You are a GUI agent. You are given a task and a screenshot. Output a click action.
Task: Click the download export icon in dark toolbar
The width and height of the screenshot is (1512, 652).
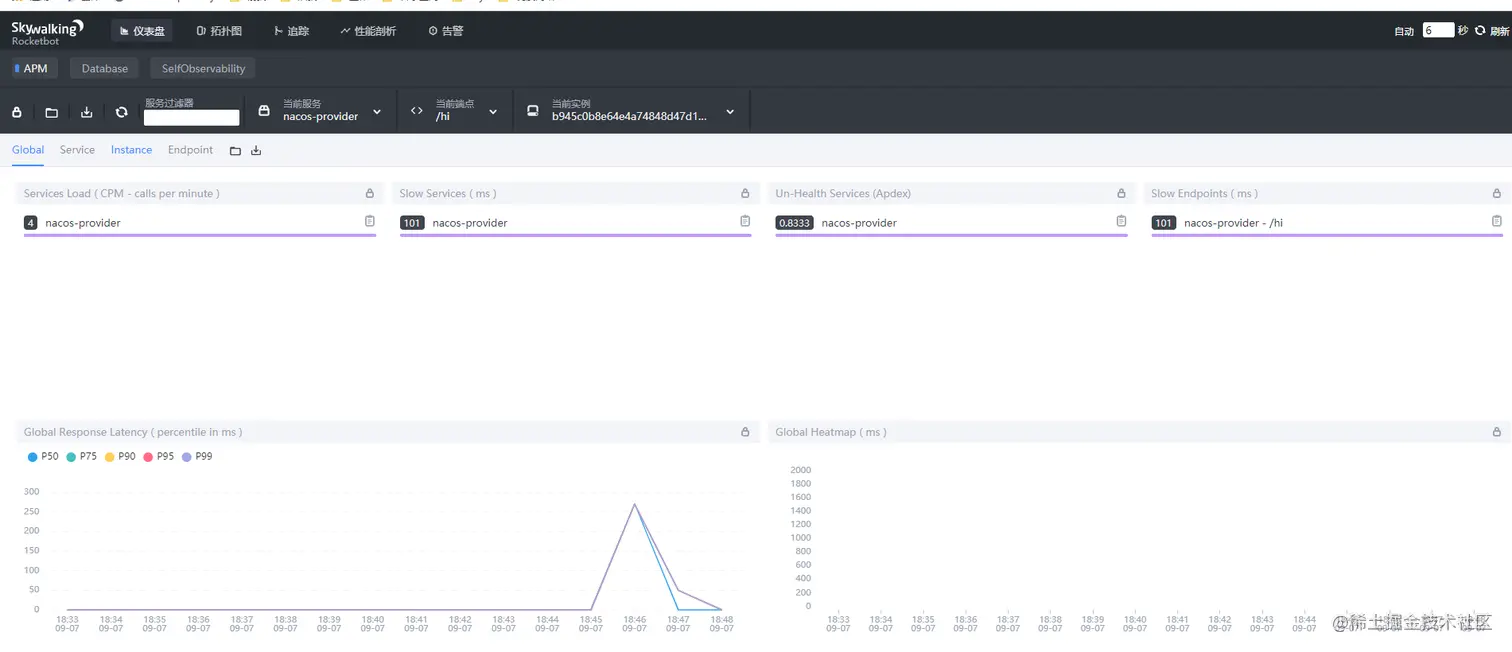pos(87,112)
